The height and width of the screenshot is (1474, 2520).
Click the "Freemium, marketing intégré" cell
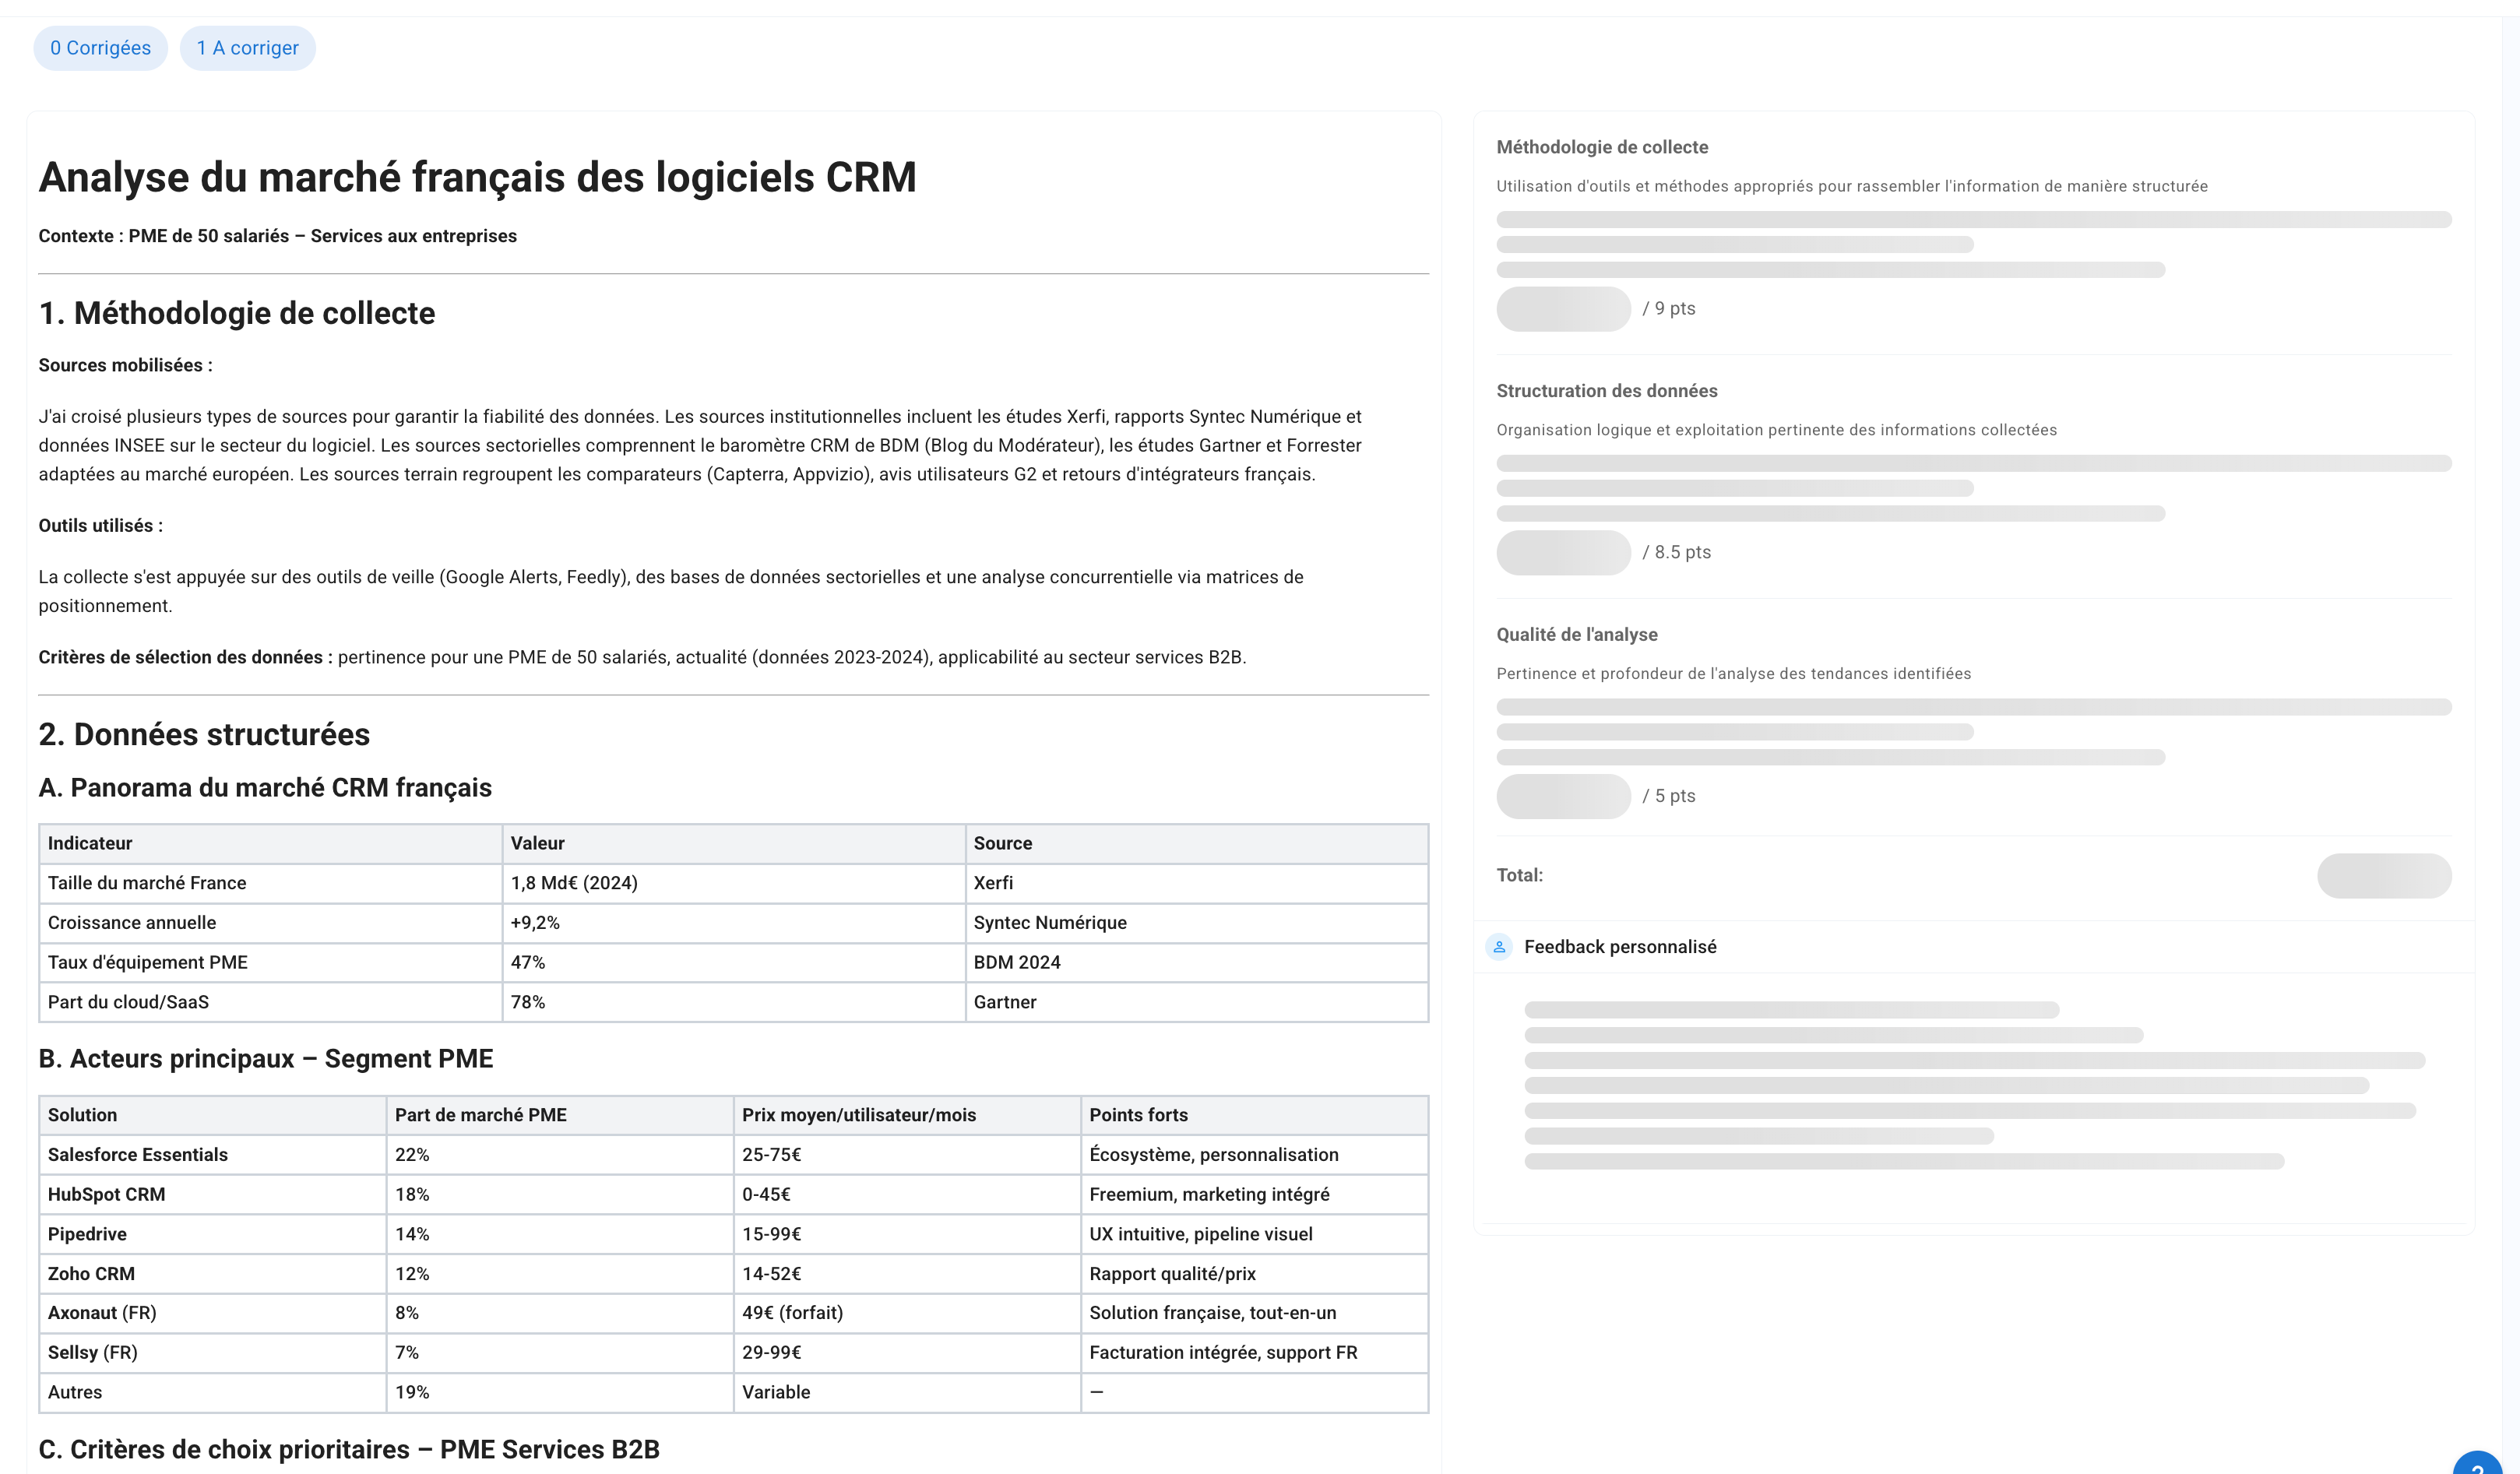tap(1254, 1195)
